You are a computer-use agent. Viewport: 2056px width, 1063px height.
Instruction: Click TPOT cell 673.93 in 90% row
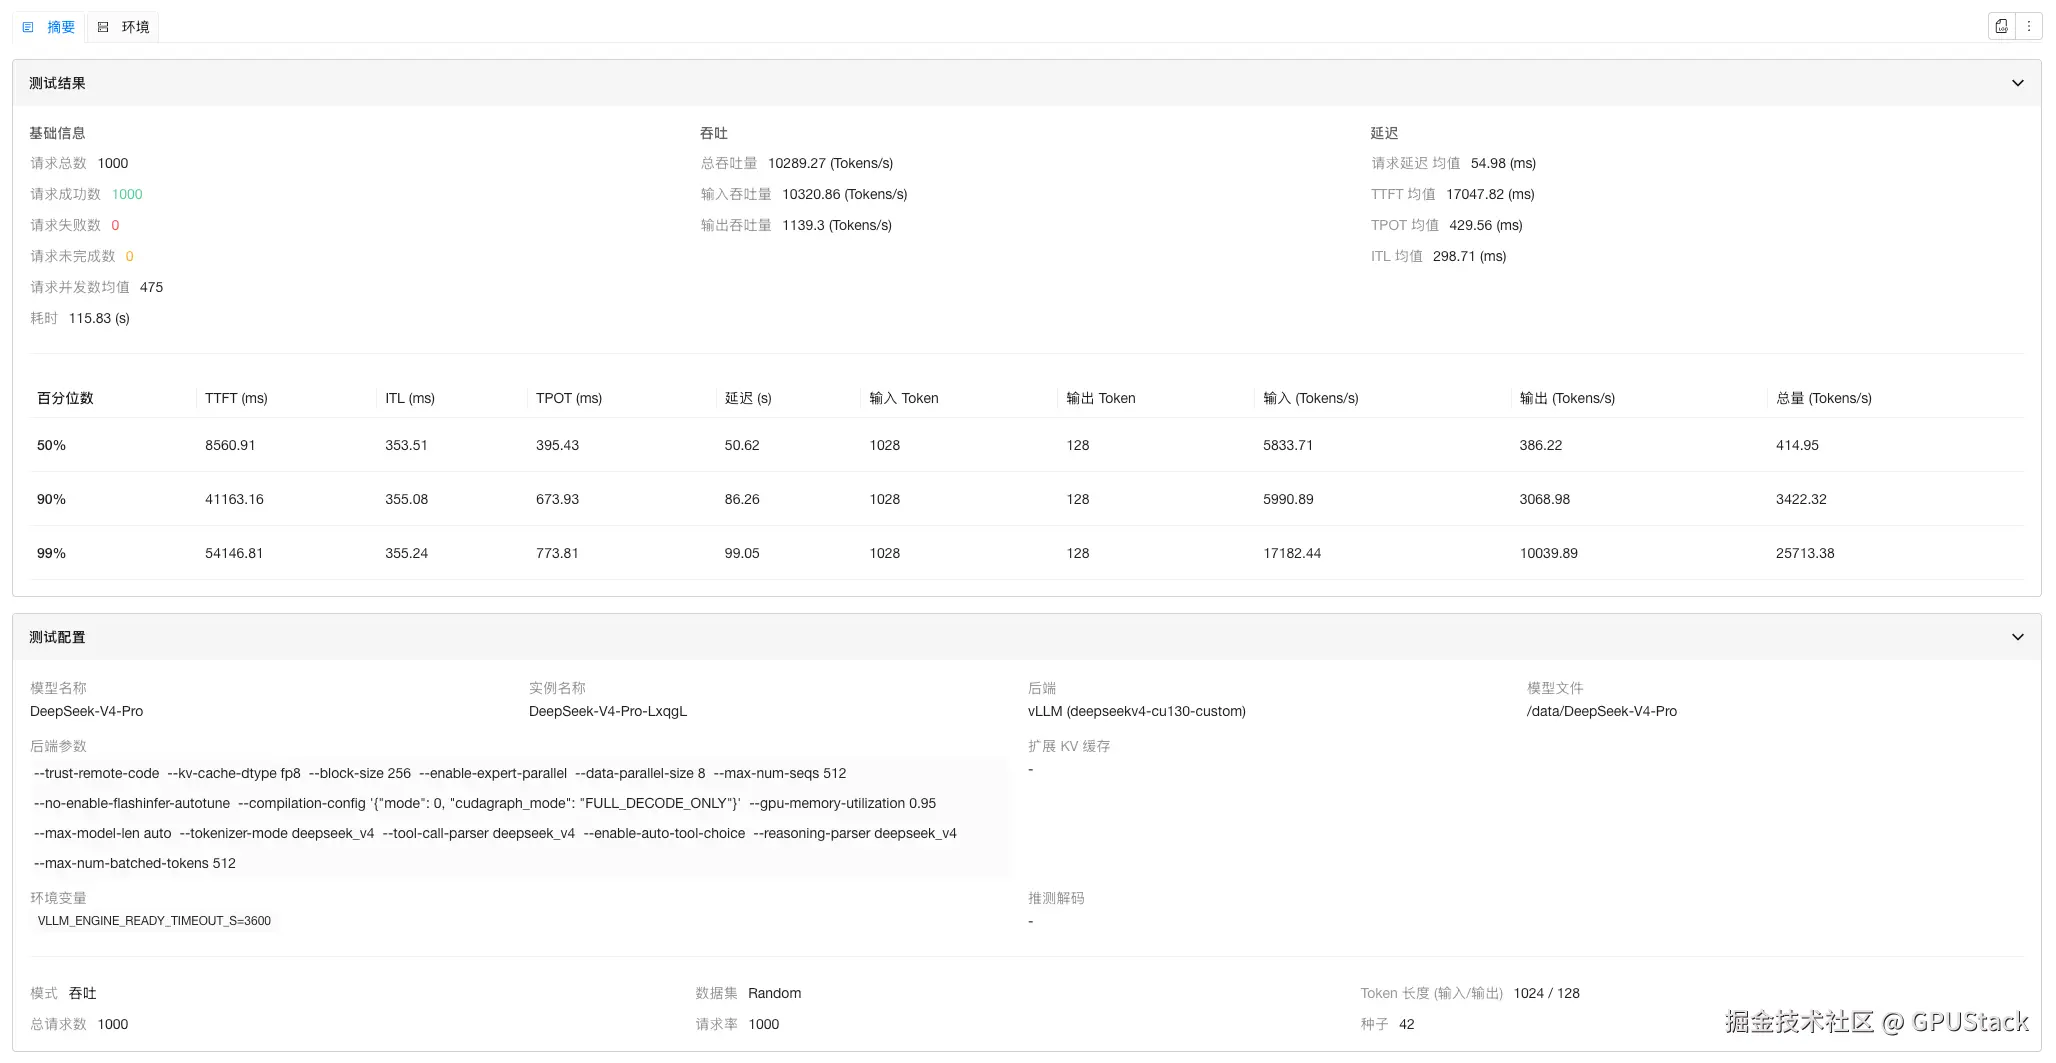click(x=557, y=499)
